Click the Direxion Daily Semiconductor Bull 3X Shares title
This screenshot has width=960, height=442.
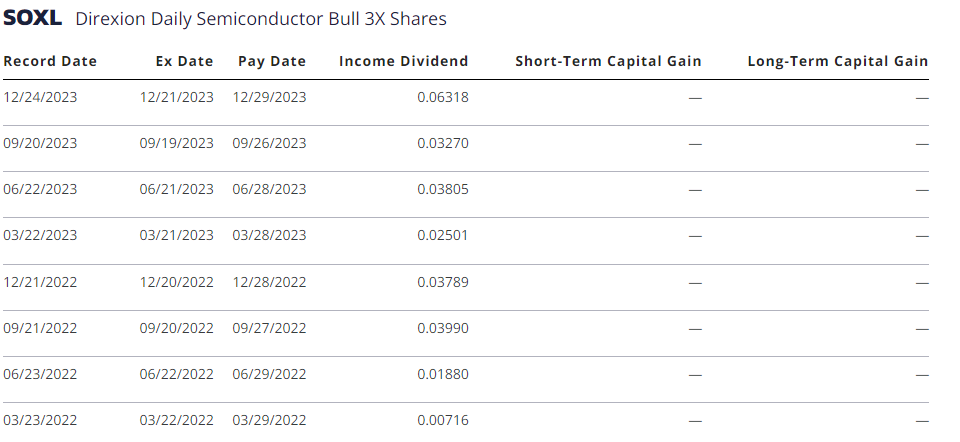point(261,19)
